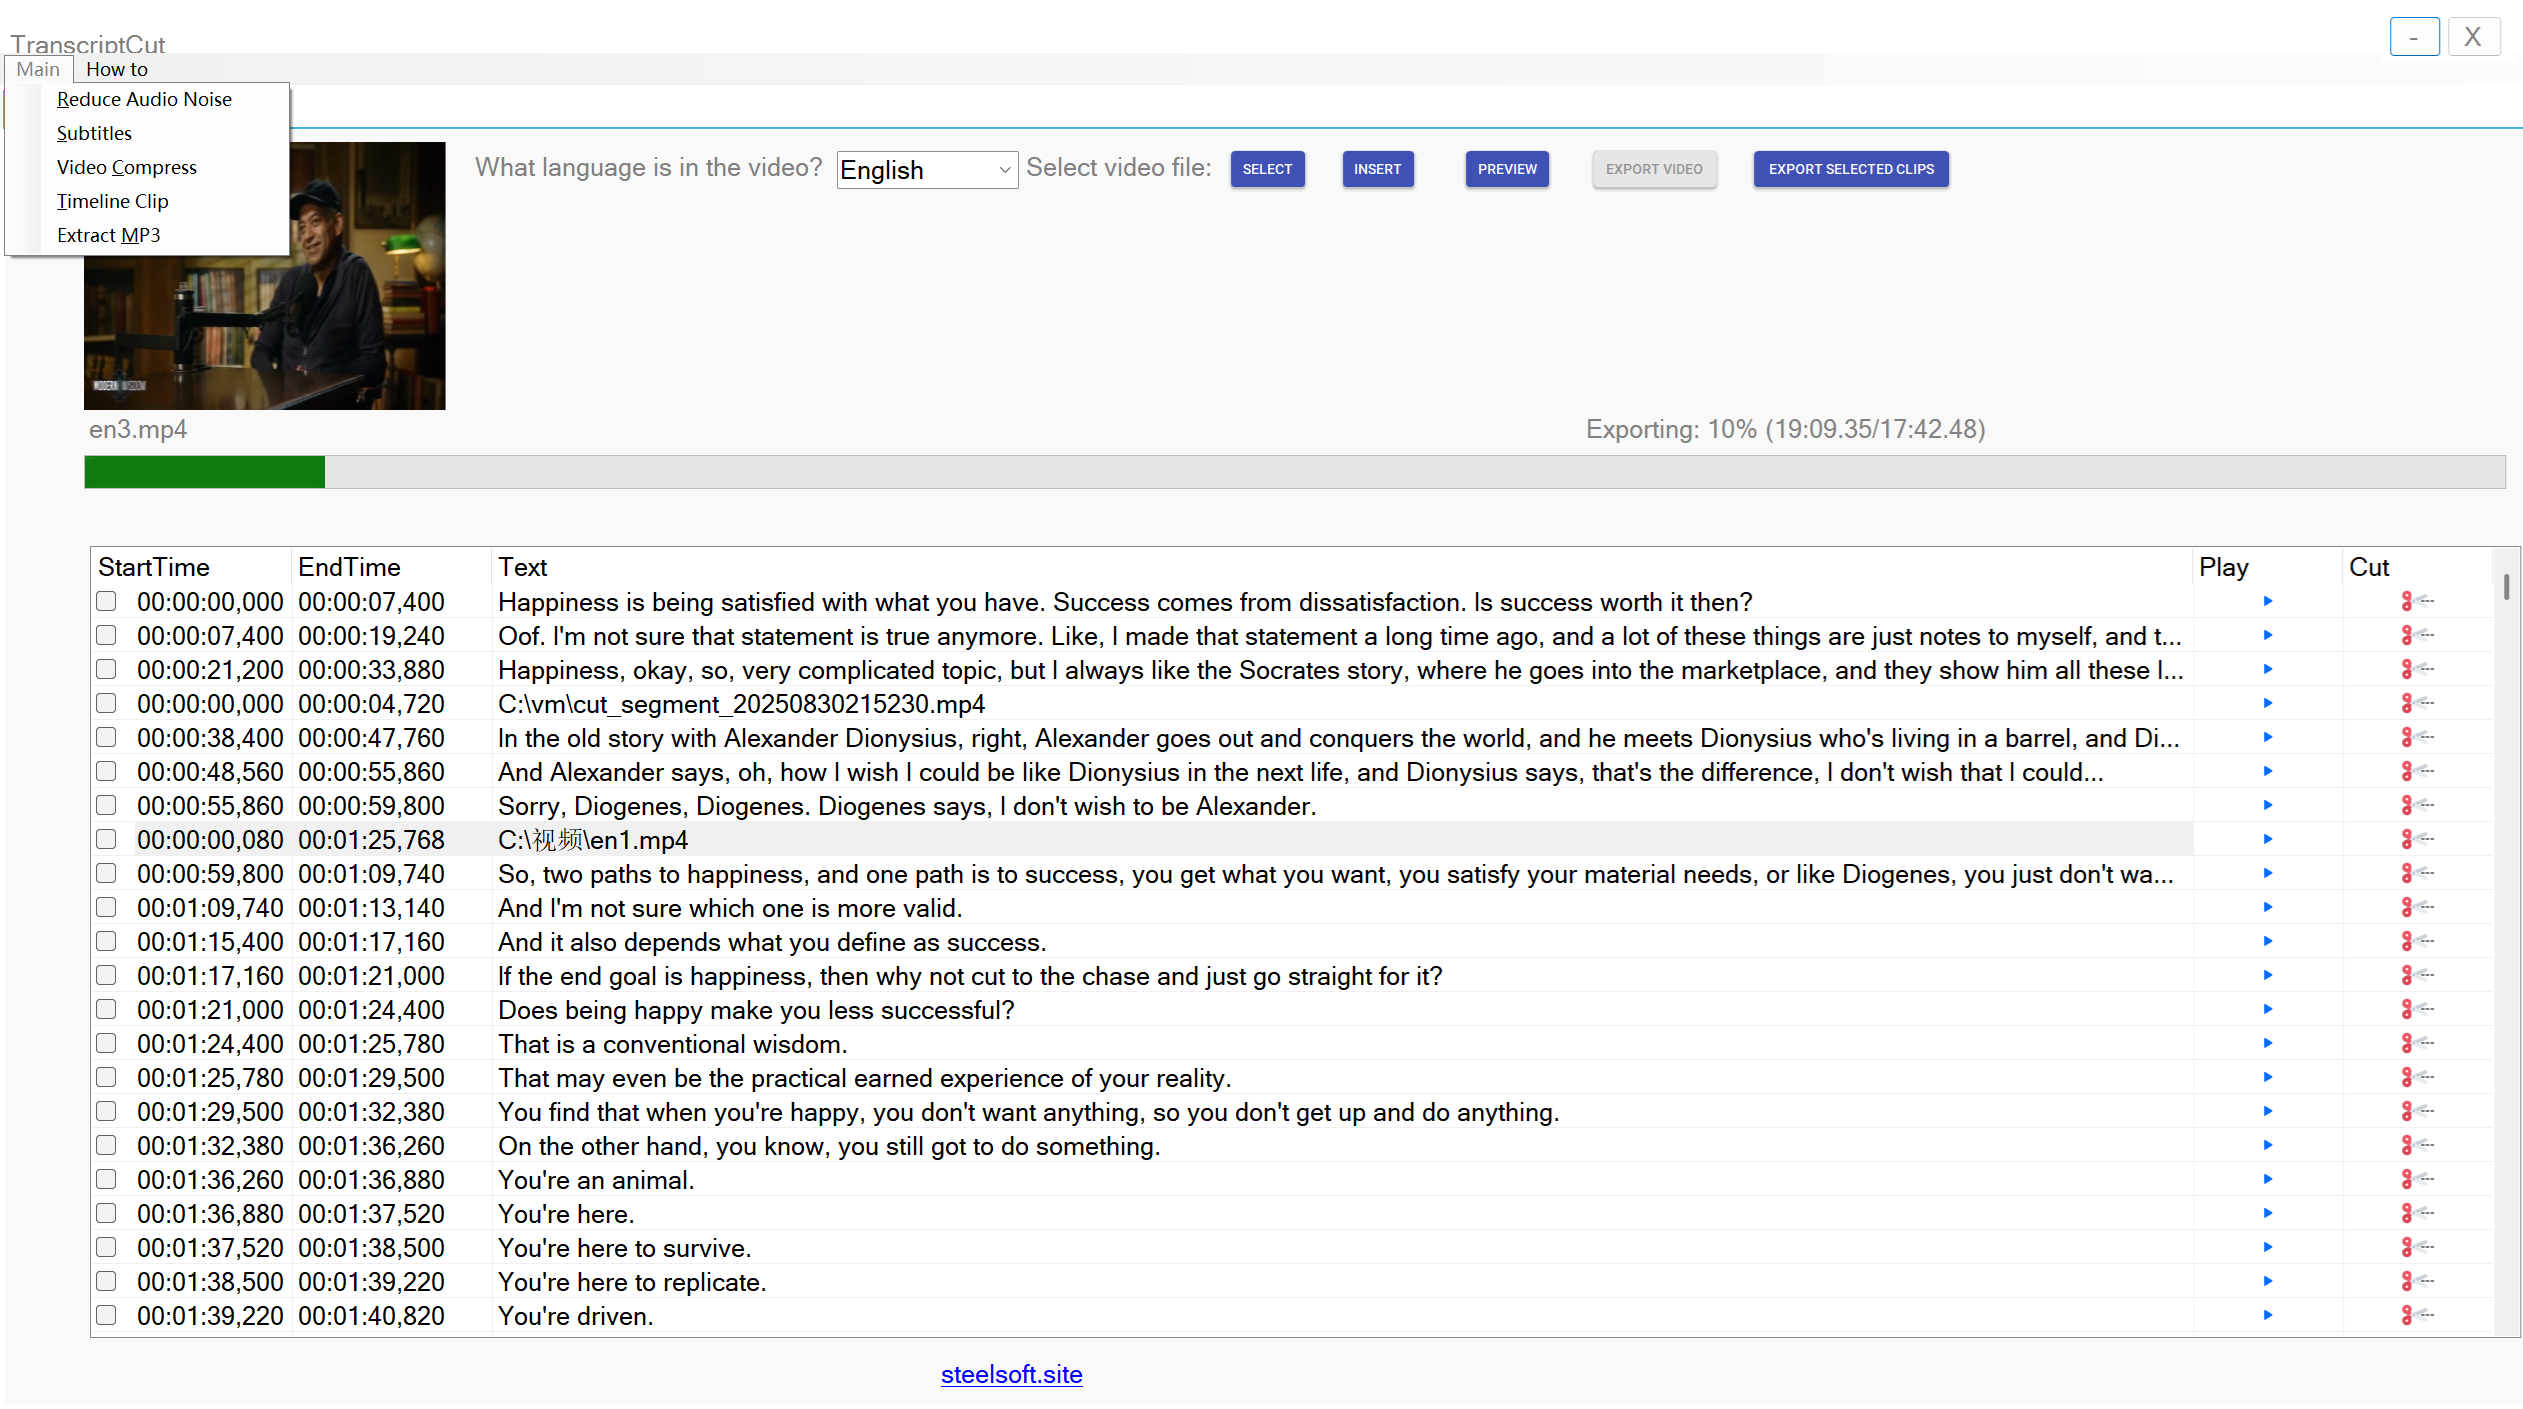The width and height of the screenshot is (2523, 1409).
Task: Click the EndTime column header
Action: 391,567
